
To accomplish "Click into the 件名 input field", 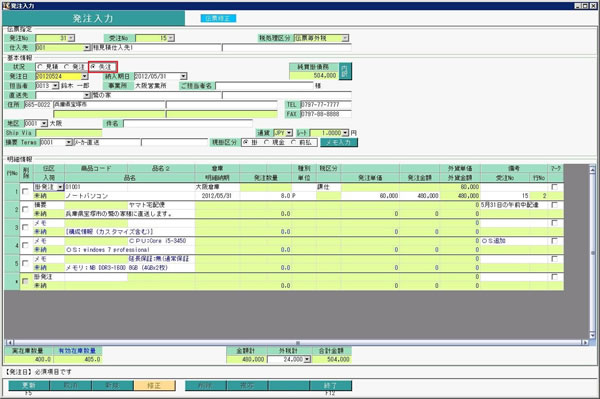I will [188, 124].
